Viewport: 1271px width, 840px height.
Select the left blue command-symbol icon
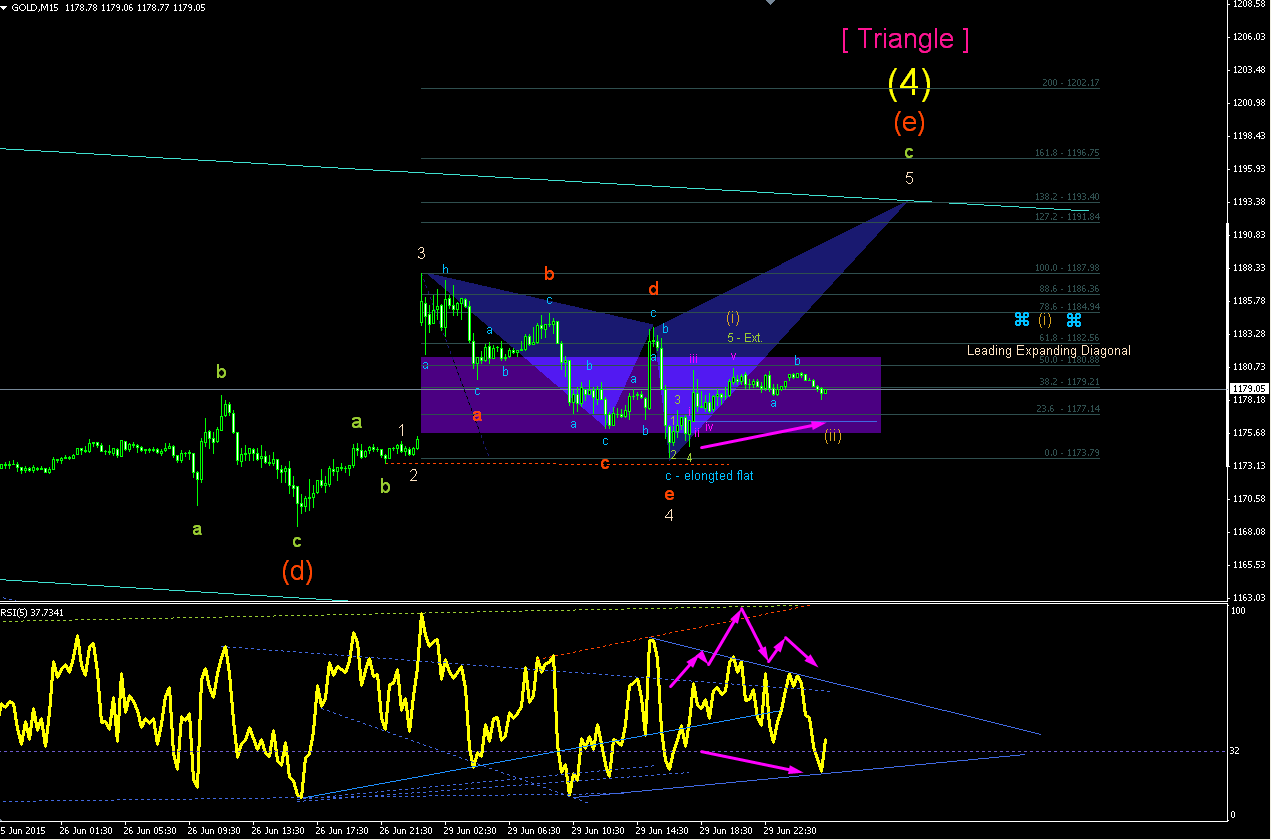click(x=1022, y=320)
